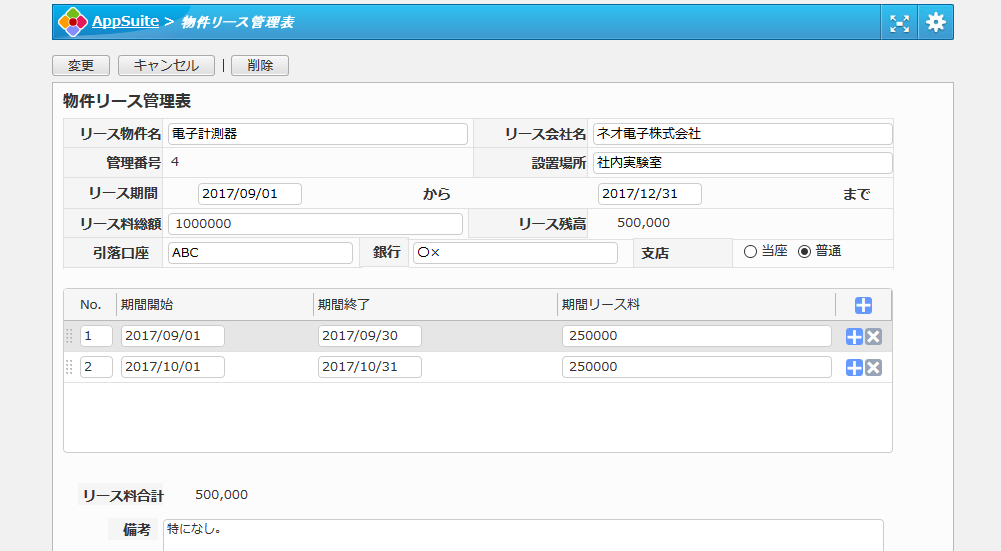1001x551 pixels.
Task: Click the AppSuite logo icon
Action: click(x=72, y=22)
